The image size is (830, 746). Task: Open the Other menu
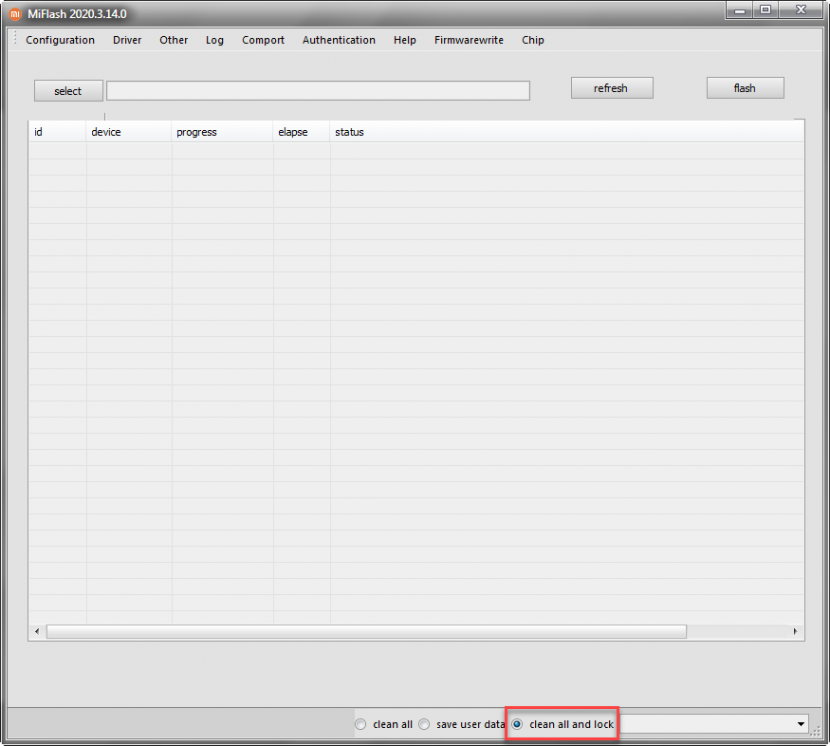click(x=173, y=40)
